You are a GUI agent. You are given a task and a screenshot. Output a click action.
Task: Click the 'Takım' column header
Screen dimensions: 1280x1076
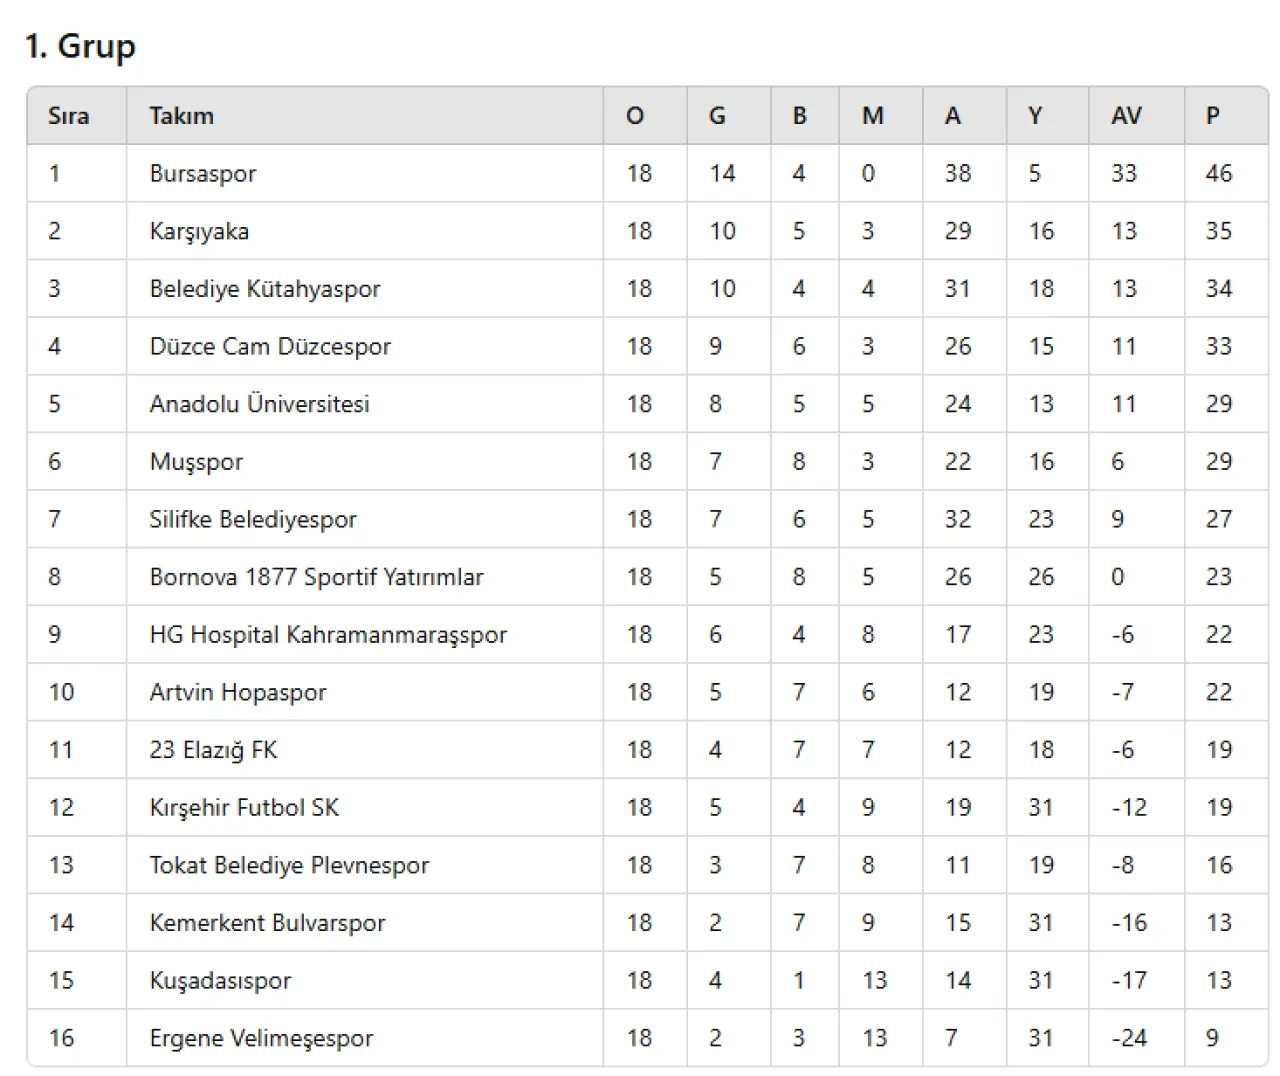(182, 116)
